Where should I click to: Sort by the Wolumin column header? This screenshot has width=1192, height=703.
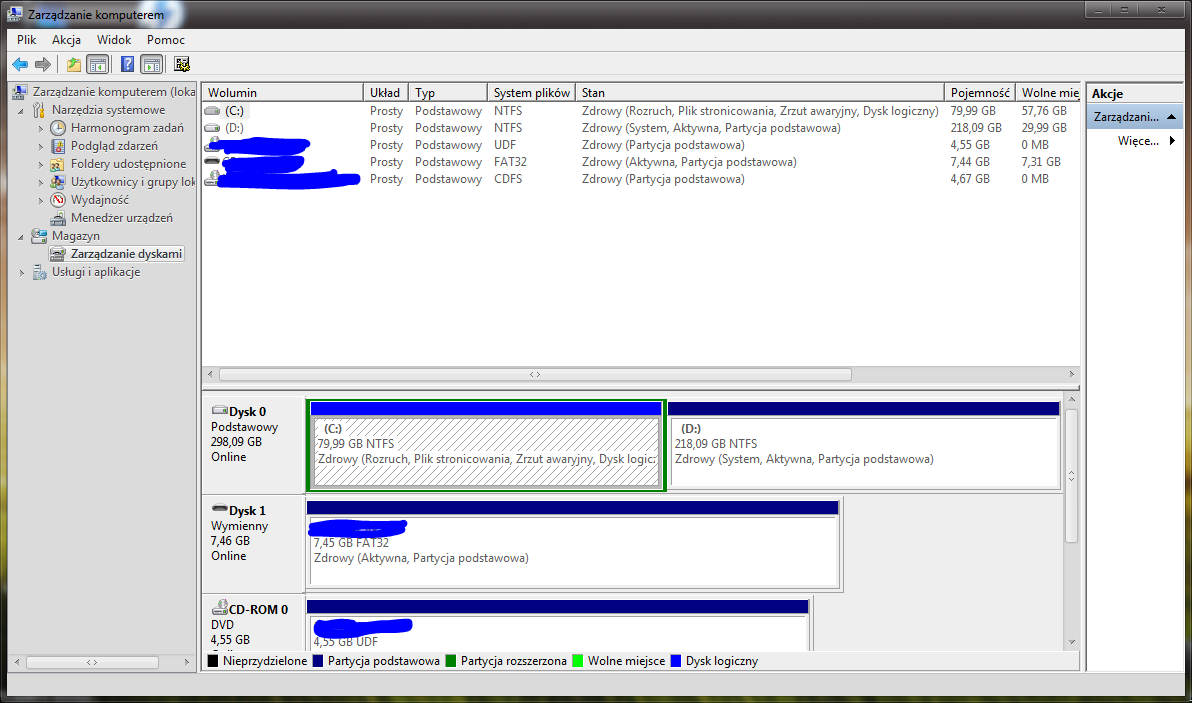[x=283, y=93]
